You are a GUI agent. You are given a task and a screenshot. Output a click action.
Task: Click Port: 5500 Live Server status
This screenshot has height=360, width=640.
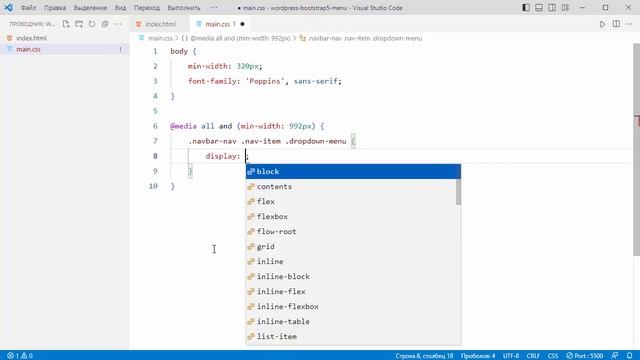tap(584, 356)
